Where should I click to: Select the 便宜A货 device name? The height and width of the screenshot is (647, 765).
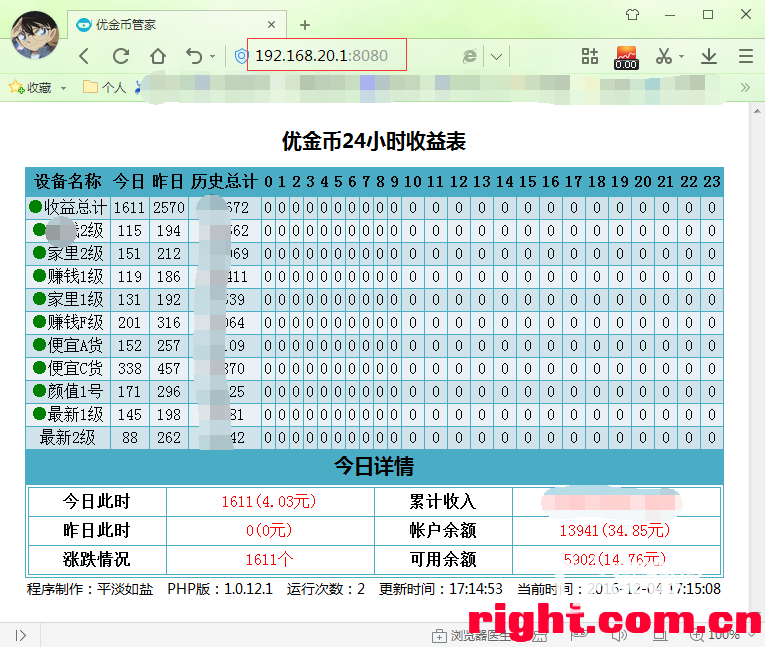(x=76, y=345)
